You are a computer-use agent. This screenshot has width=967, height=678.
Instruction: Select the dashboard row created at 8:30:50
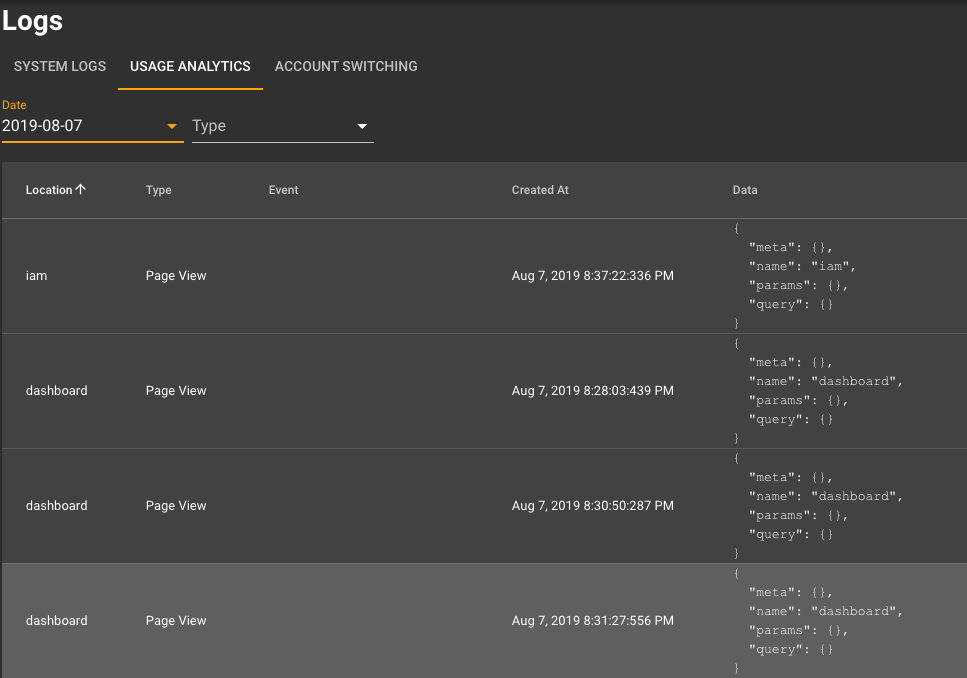484,506
